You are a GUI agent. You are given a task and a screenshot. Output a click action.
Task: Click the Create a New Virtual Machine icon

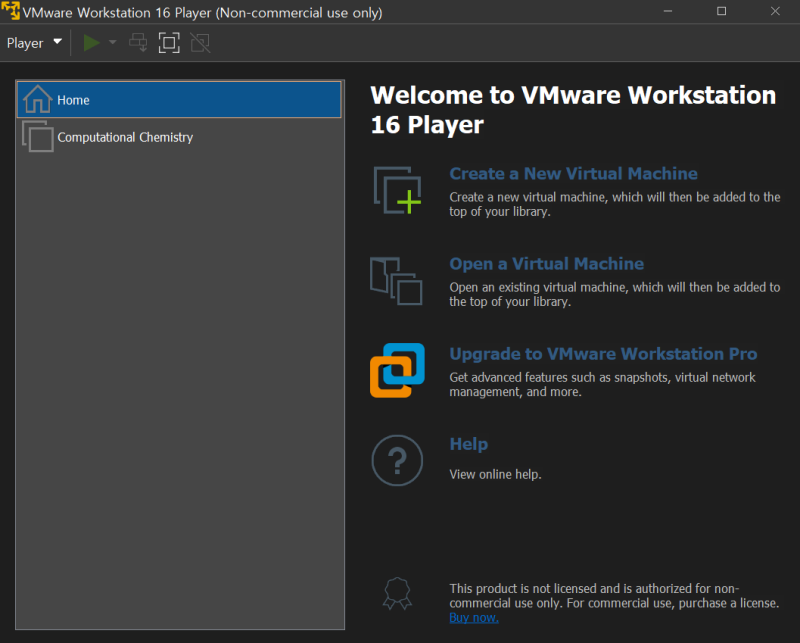click(x=397, y=190)
